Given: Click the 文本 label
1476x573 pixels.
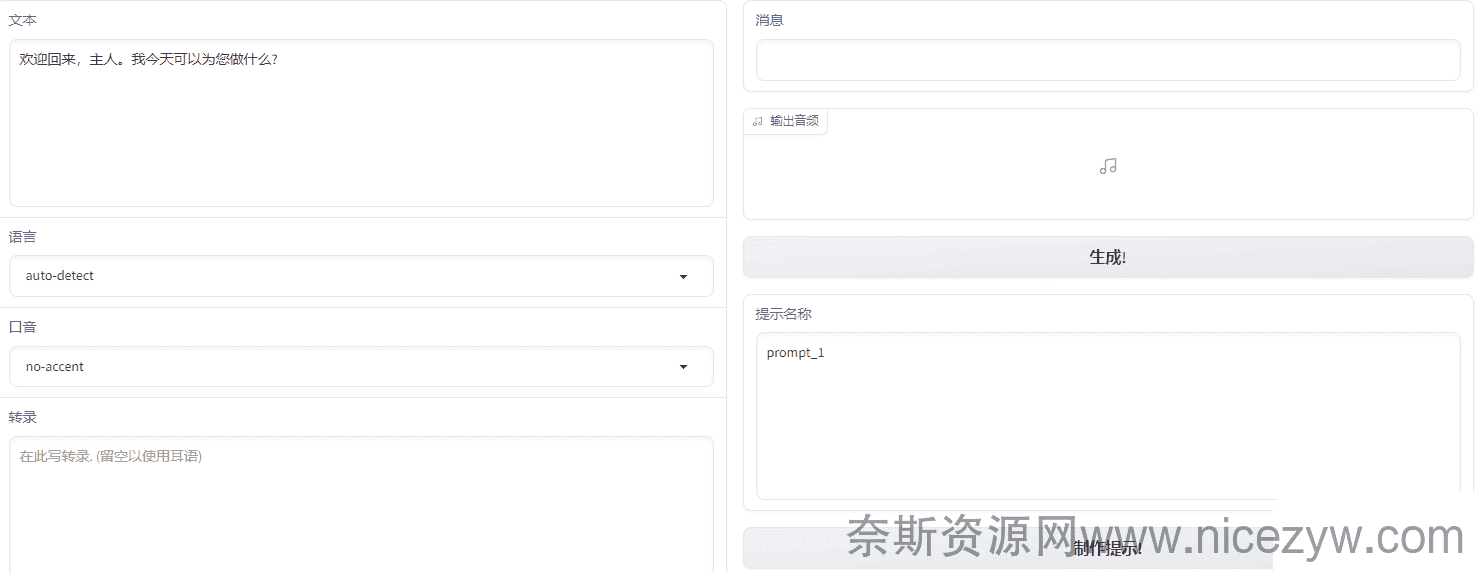Looking at the screenshot, I should [x=23, y=20].
